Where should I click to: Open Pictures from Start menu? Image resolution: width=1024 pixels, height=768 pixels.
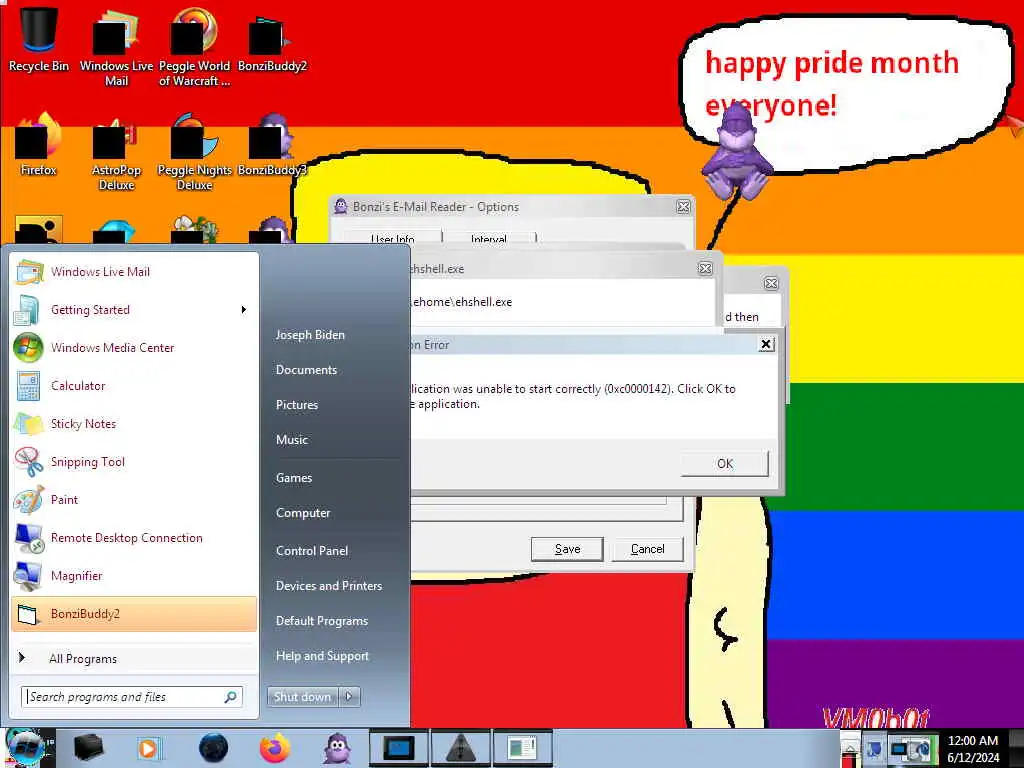click(x=297, y=405)
